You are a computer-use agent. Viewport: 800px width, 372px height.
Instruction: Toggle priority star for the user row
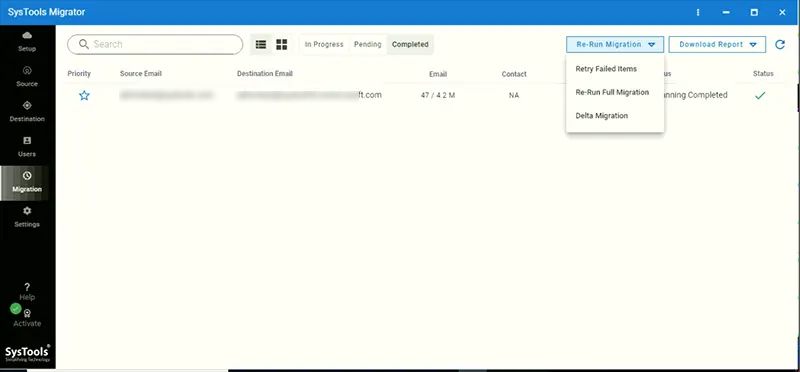point(84,95)
